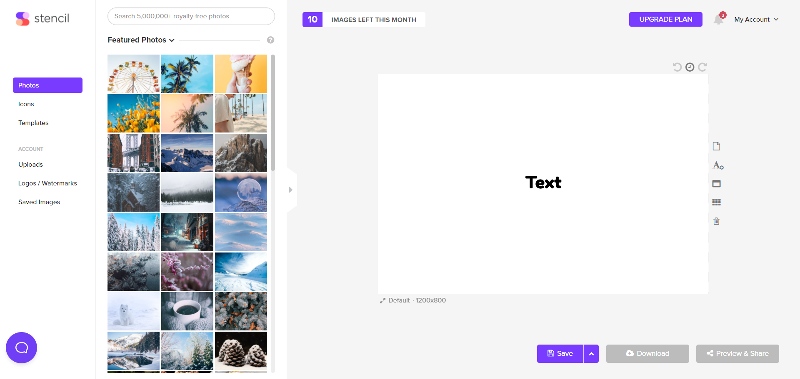The width and height of the screenshot is (800, 379).
Task: Click the help question mark icon
Action: 270,40
